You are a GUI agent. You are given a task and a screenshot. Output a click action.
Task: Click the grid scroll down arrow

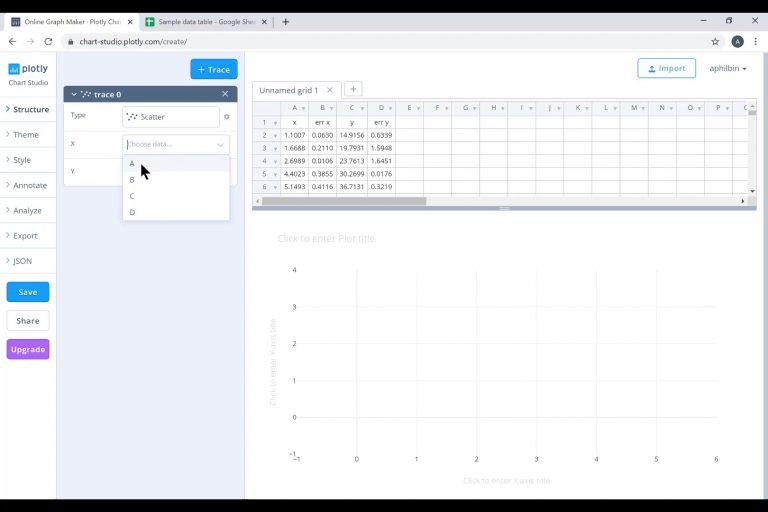[752, 191]
